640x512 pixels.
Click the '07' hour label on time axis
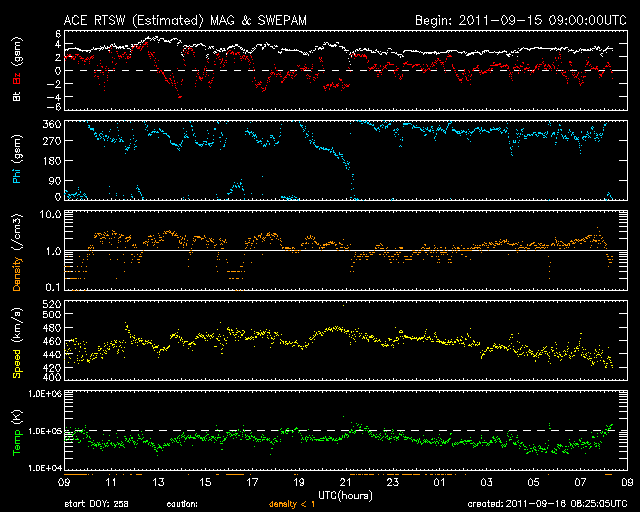click(x=580, y=483)
